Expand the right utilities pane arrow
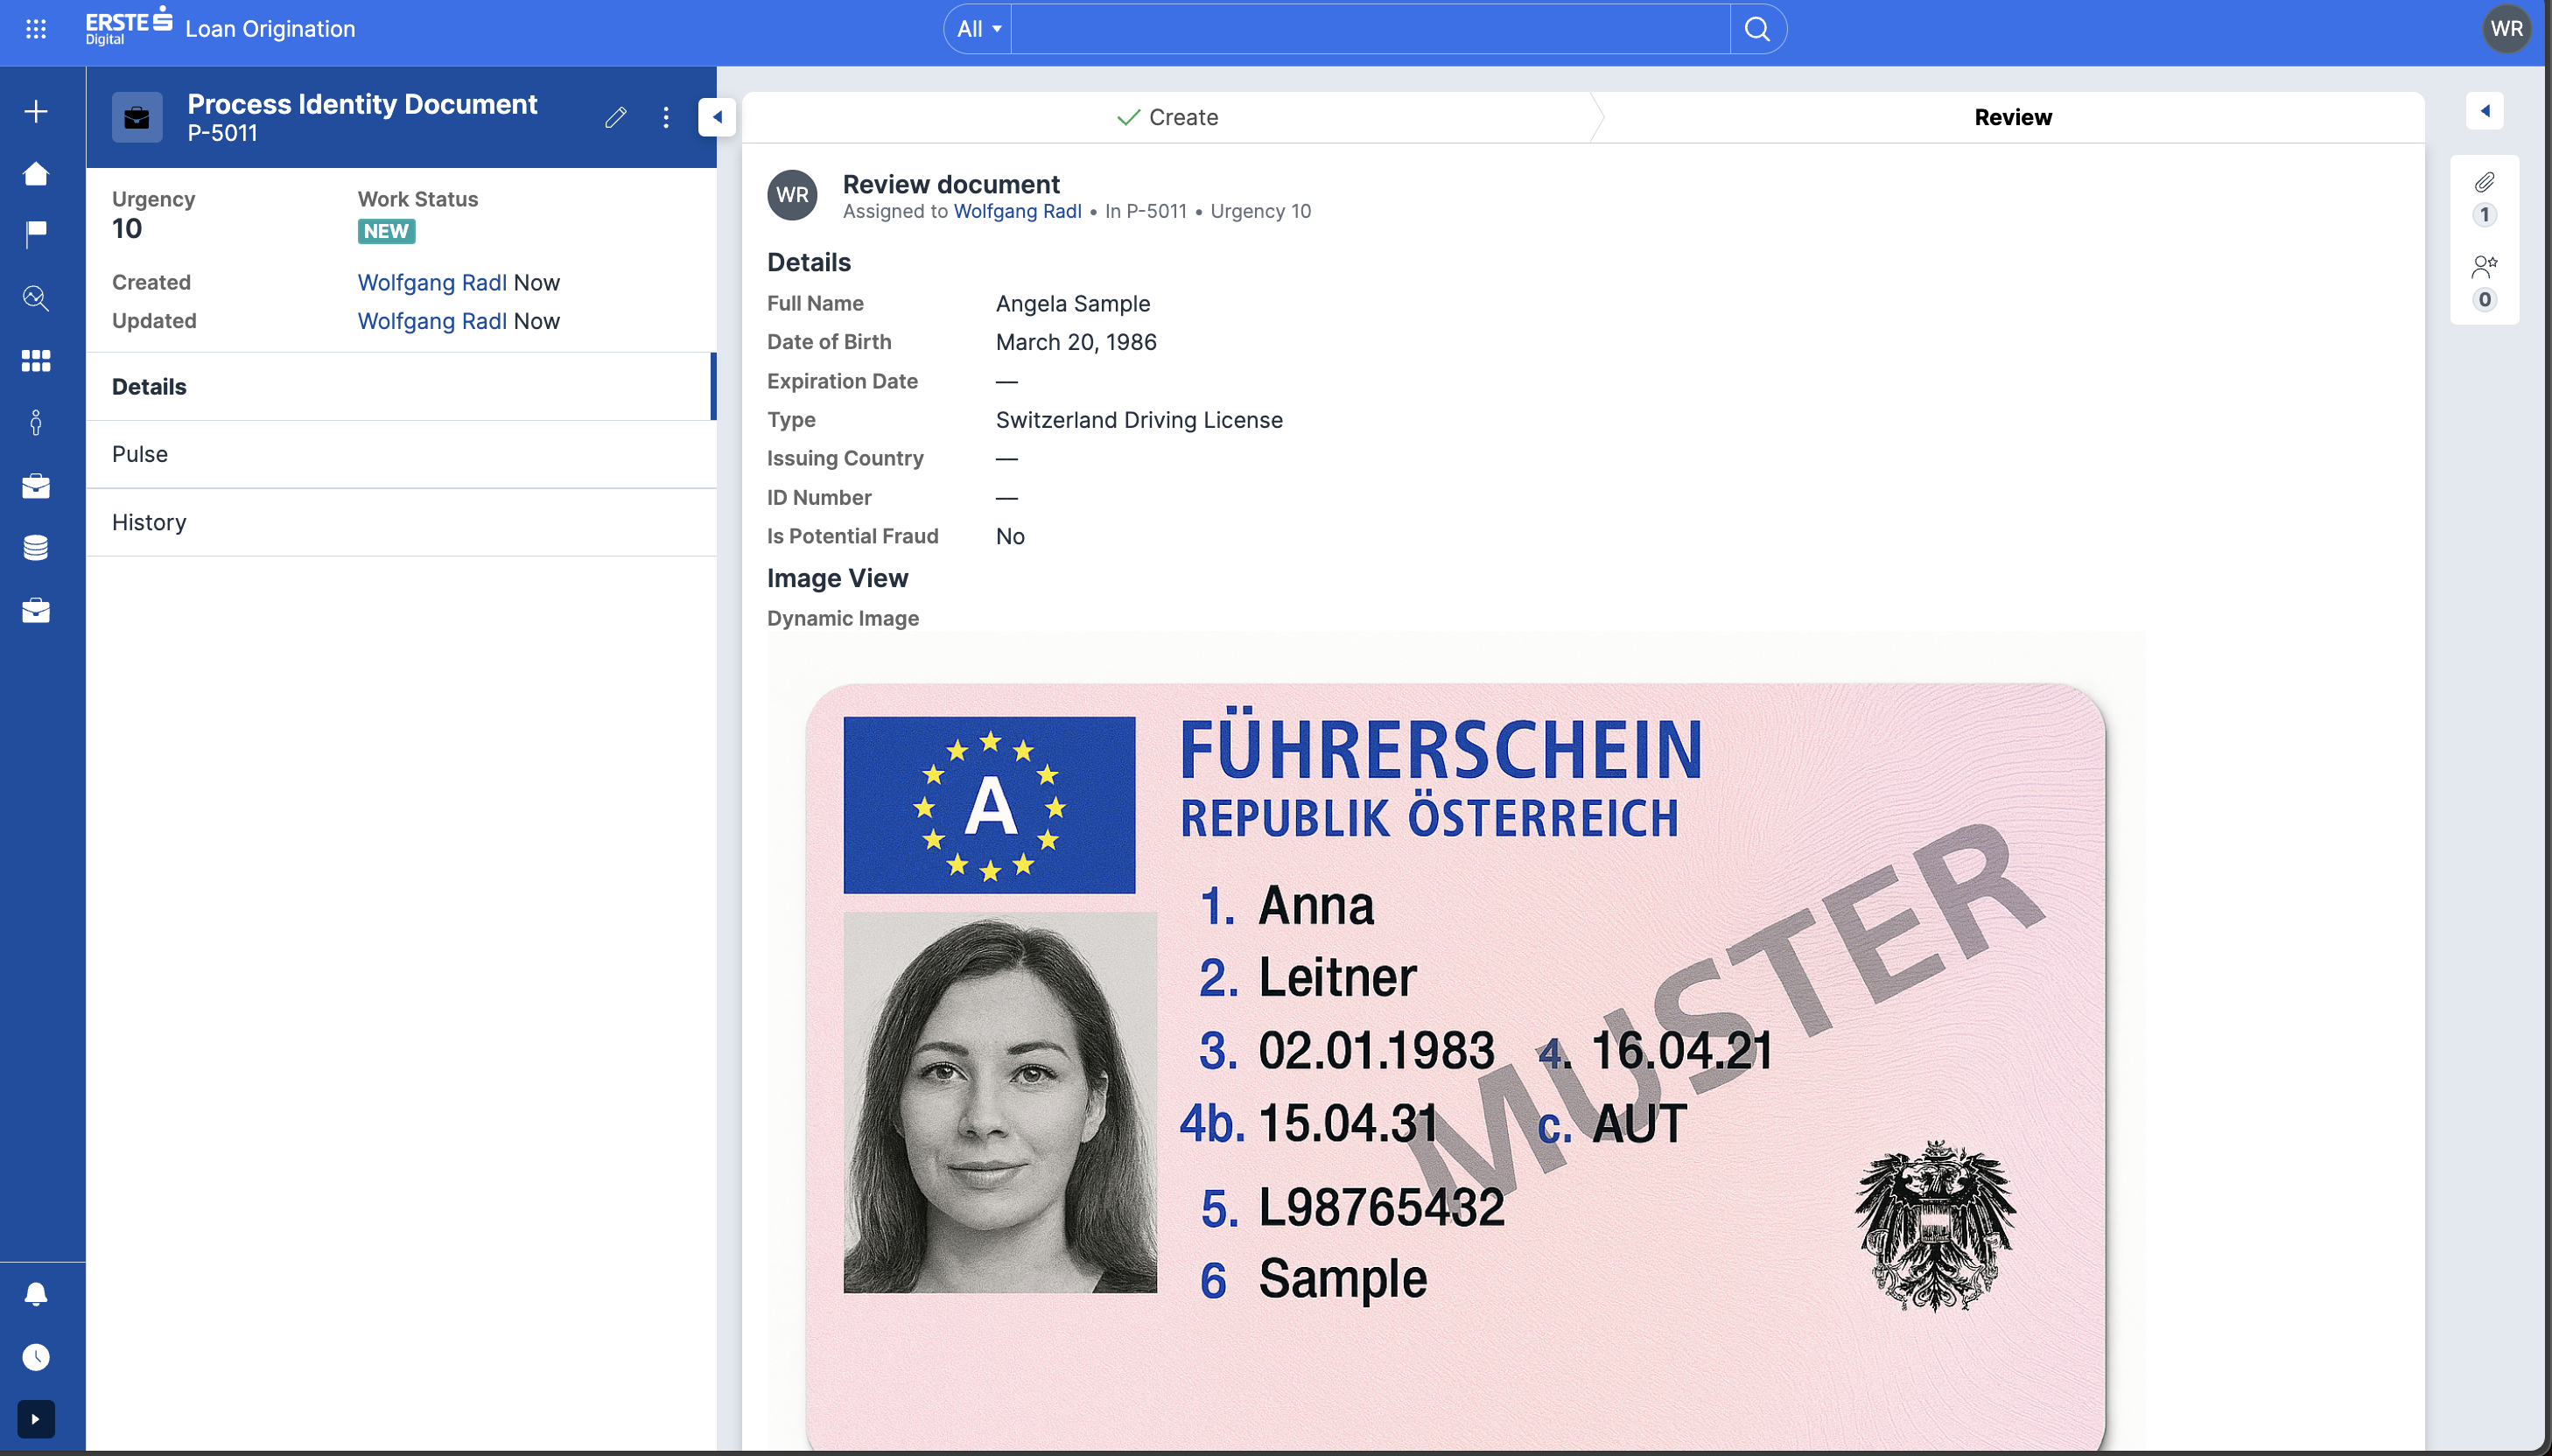 coord(2485,111)
